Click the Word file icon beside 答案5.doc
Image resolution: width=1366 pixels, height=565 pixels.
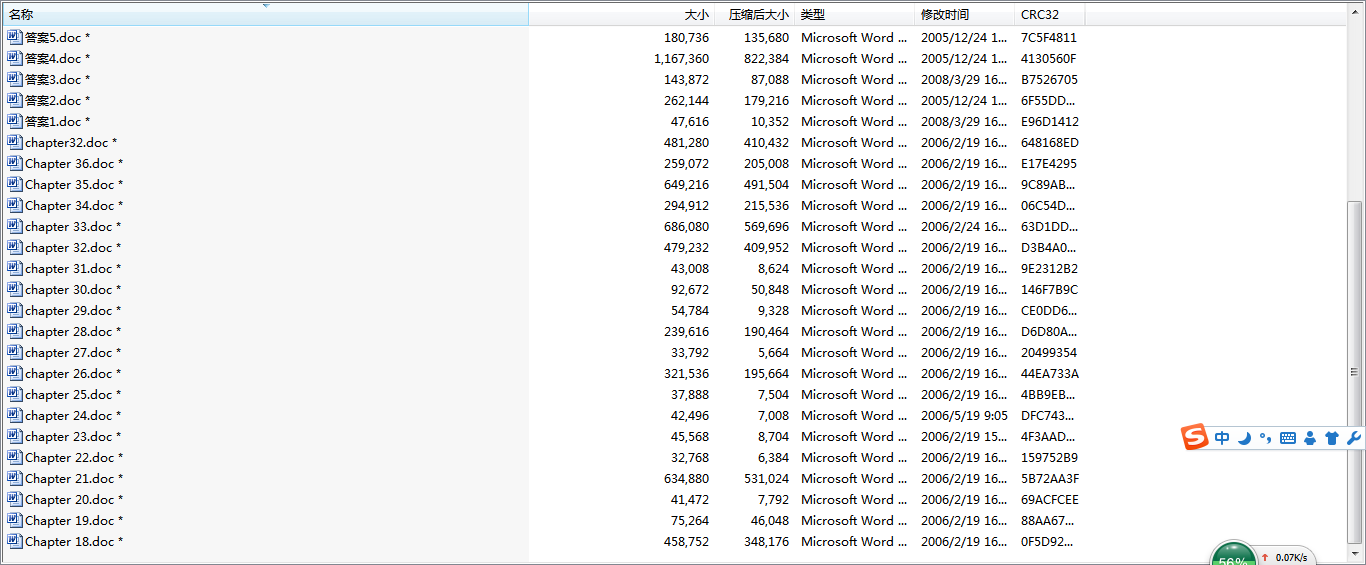(x=14, y=37)
